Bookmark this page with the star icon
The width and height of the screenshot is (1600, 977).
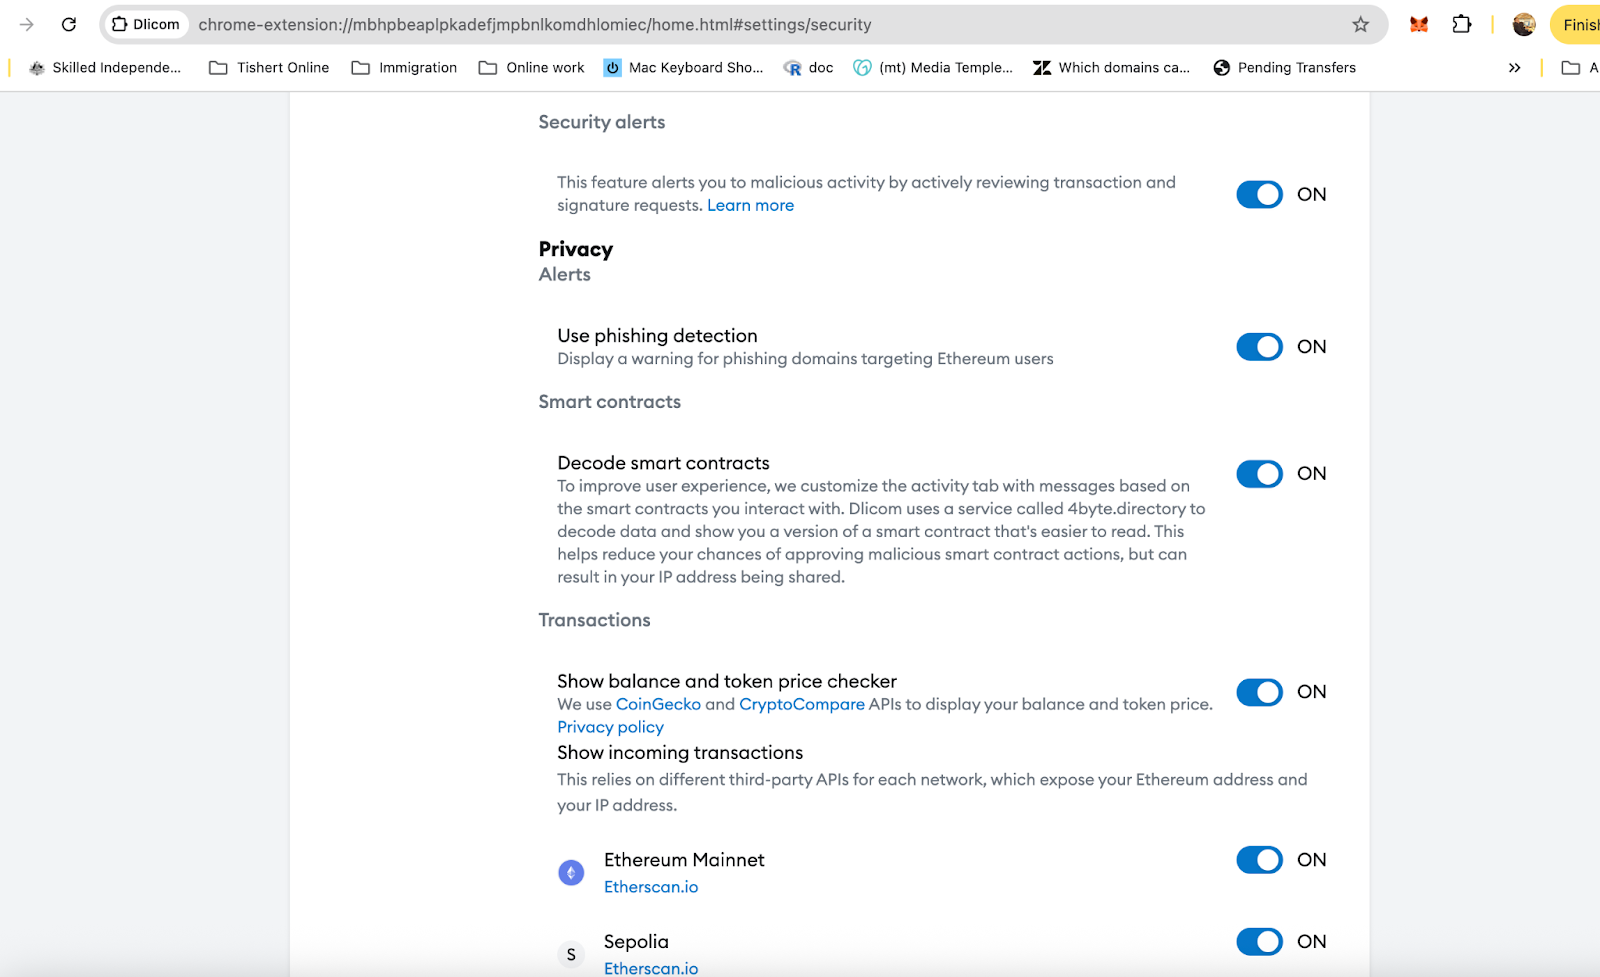(x=1360, y=25)
